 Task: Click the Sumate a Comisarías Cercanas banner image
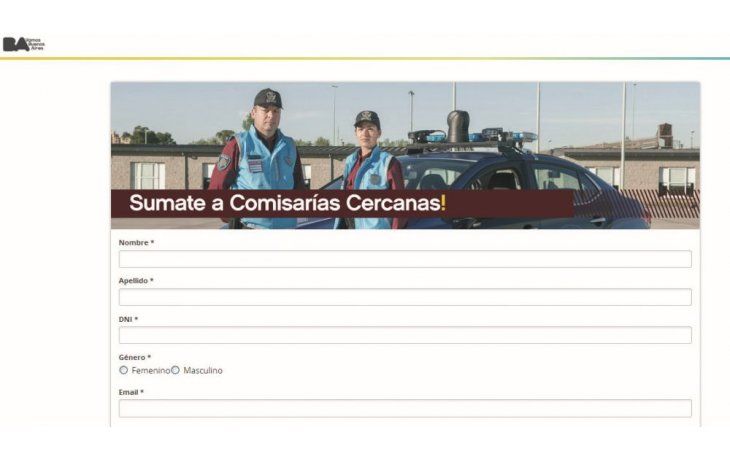pos(405,156)
